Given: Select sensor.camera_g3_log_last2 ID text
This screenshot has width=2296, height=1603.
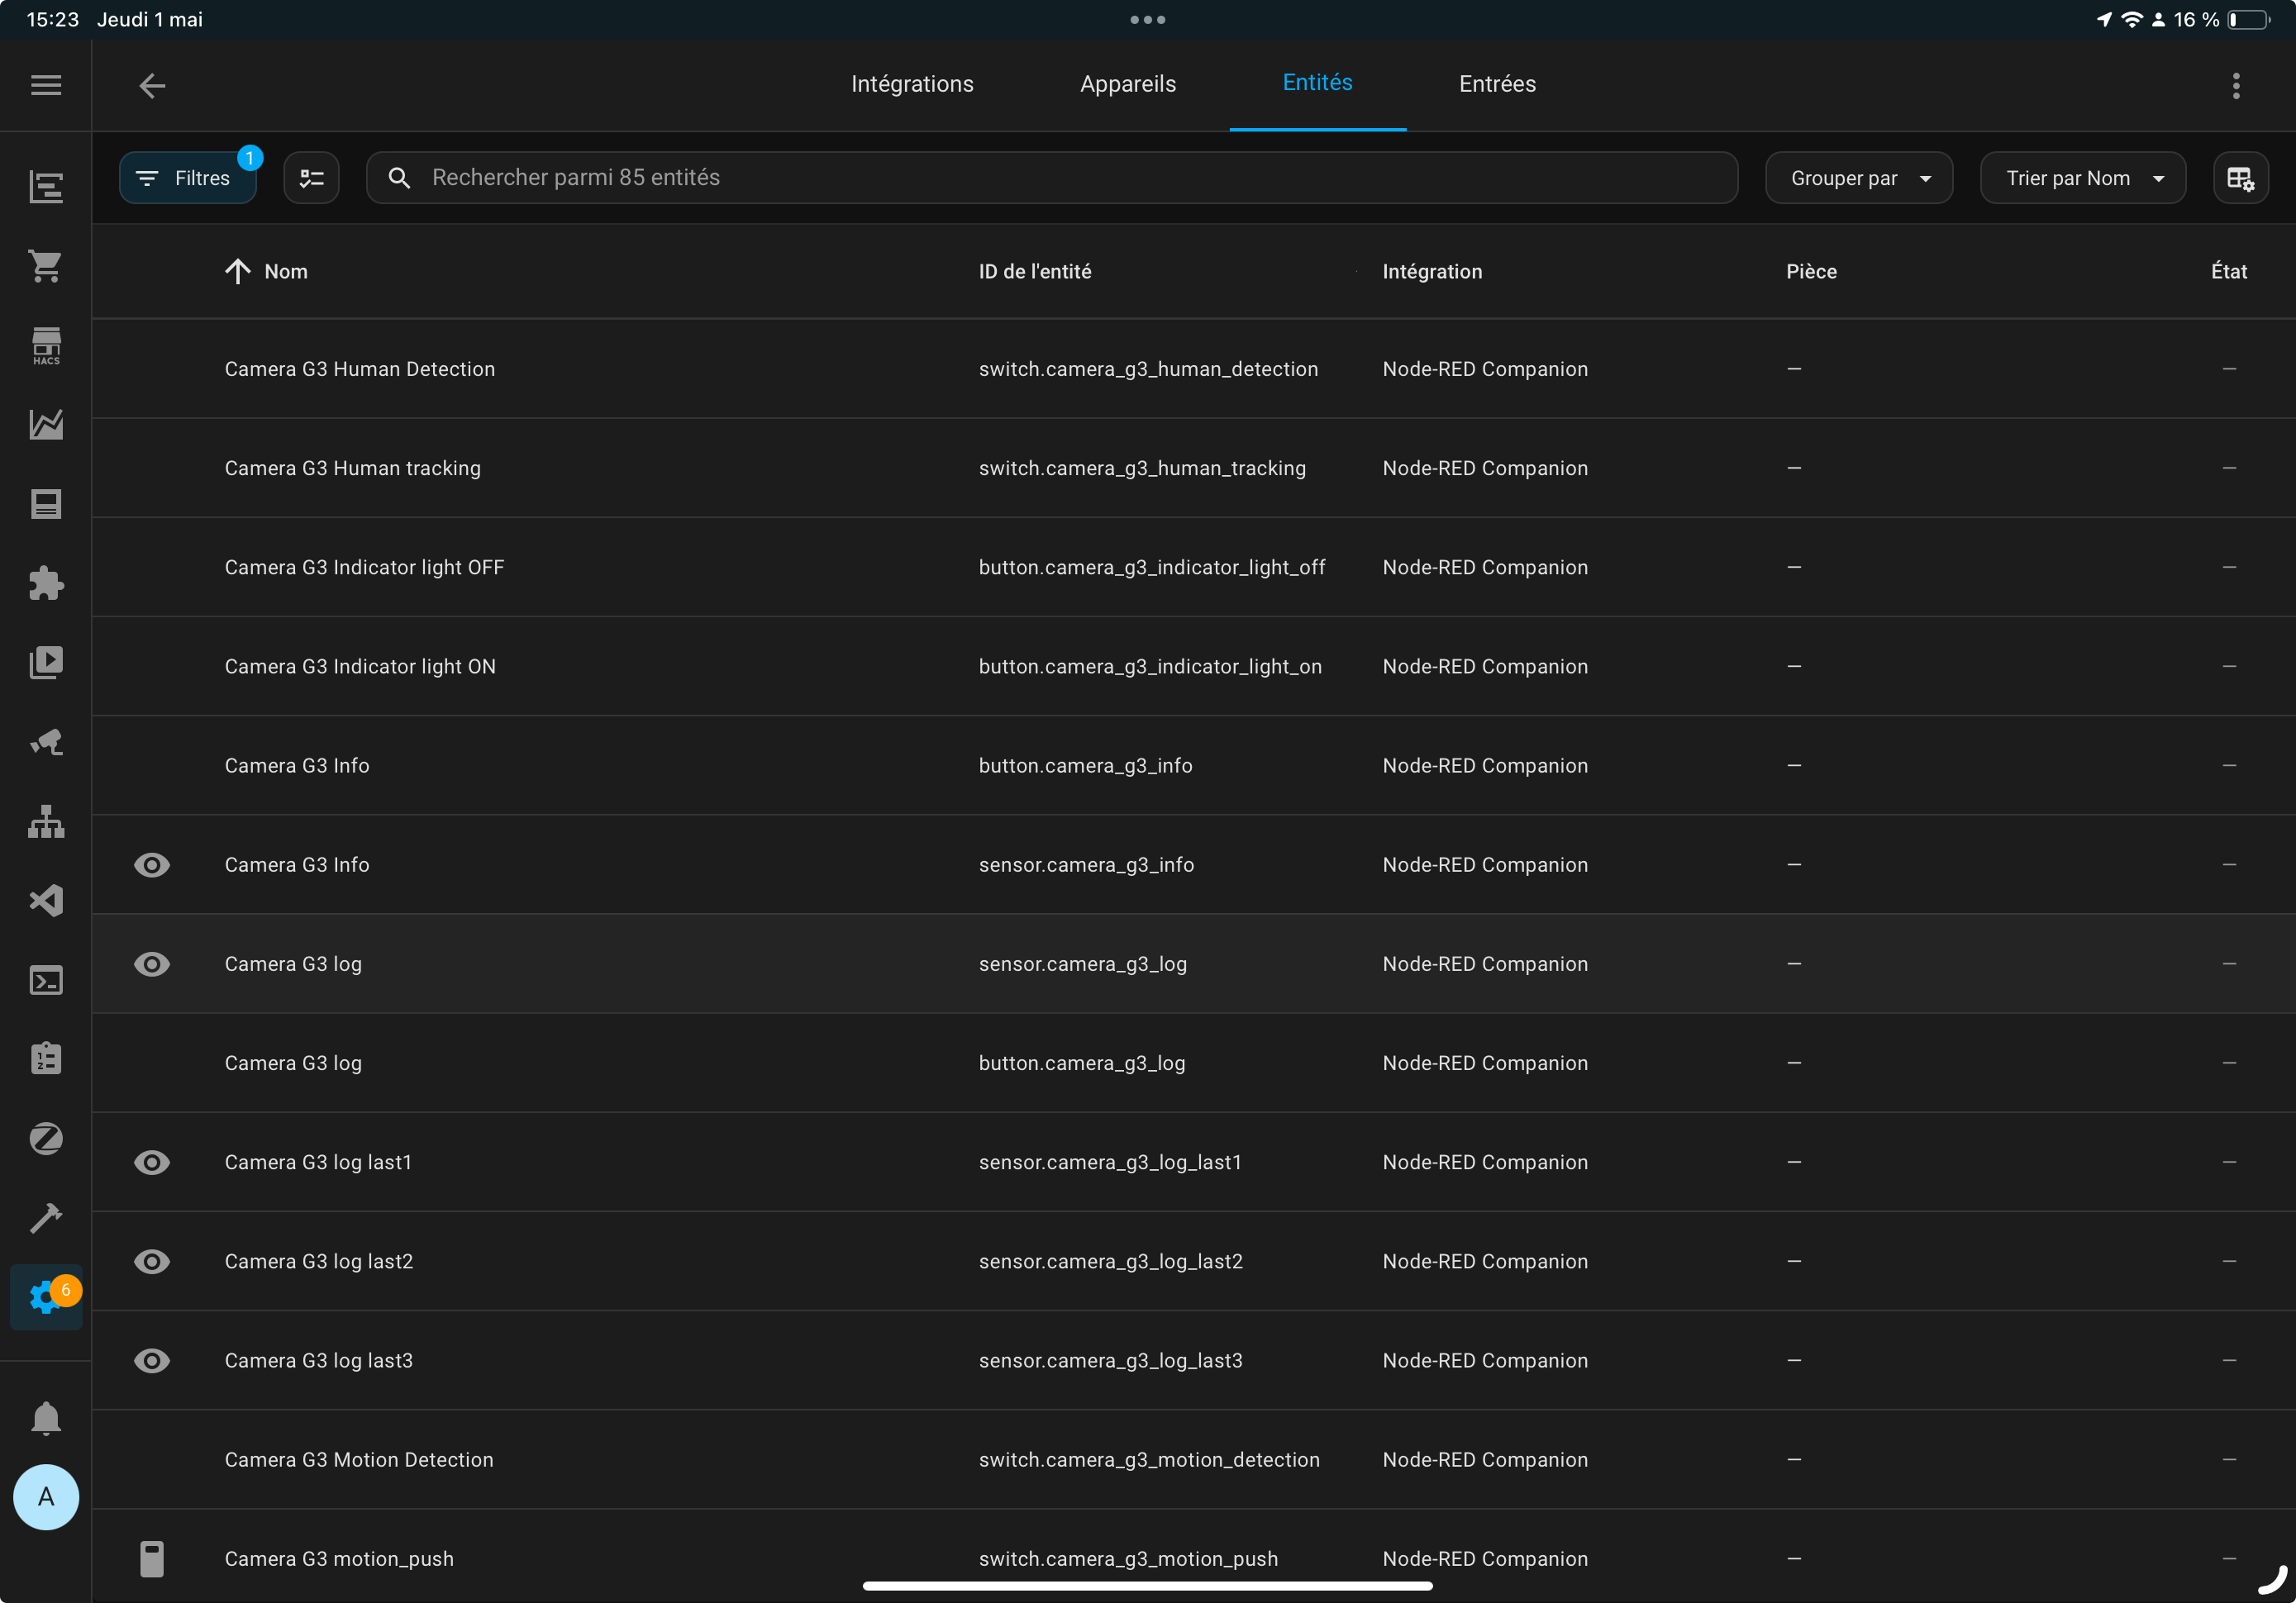Looking at the screenshot, I should point(1110,1261).
